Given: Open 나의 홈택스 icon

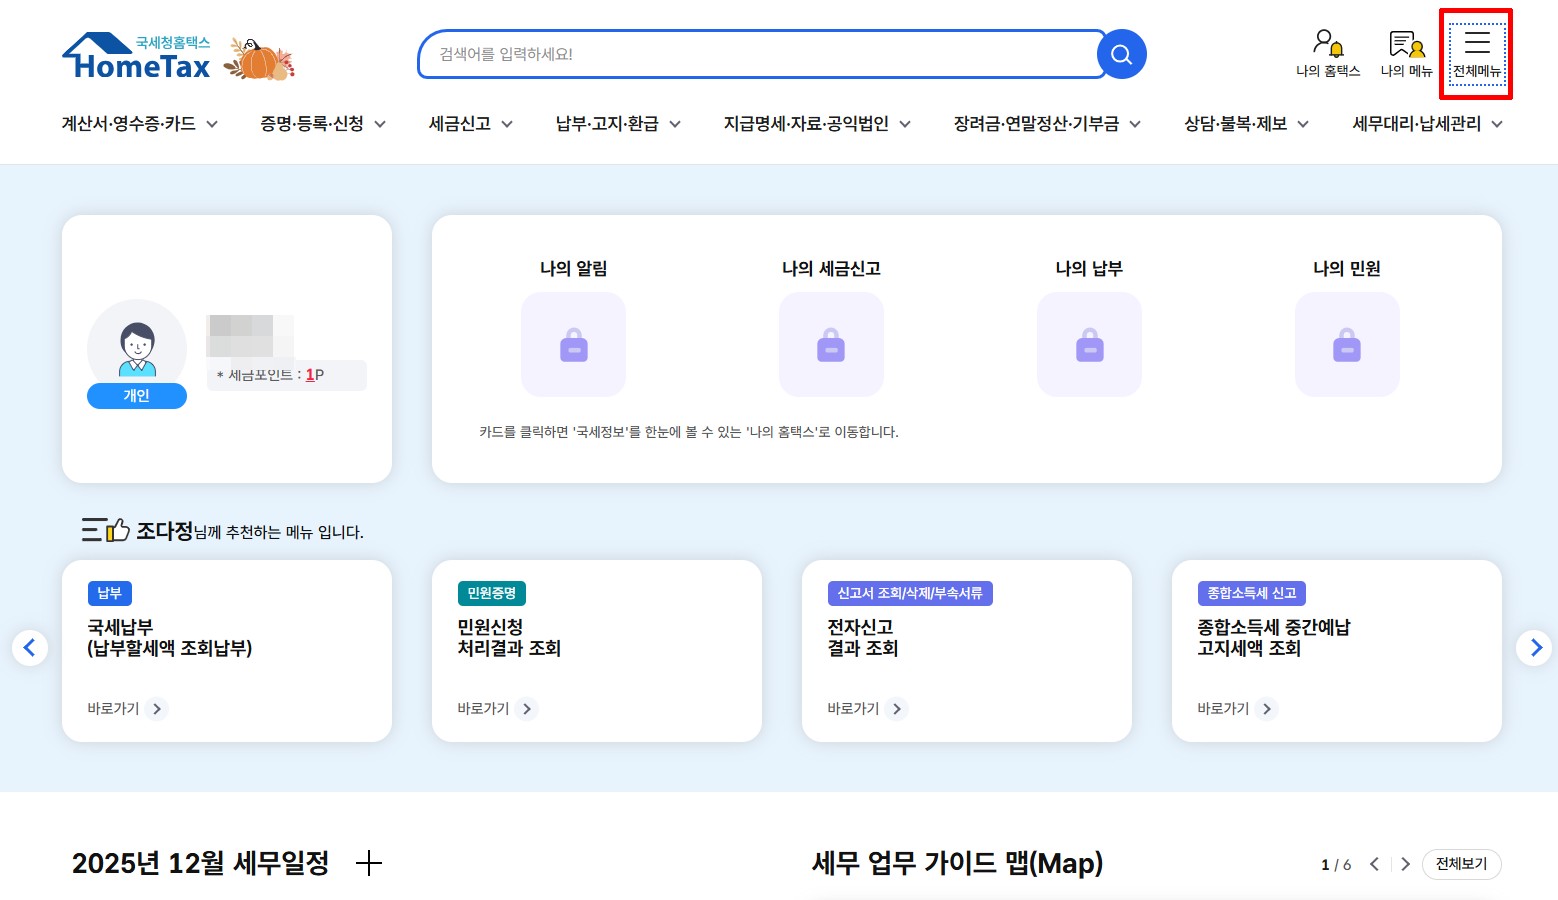Looking at the screenshot, I should point(1328,54).
